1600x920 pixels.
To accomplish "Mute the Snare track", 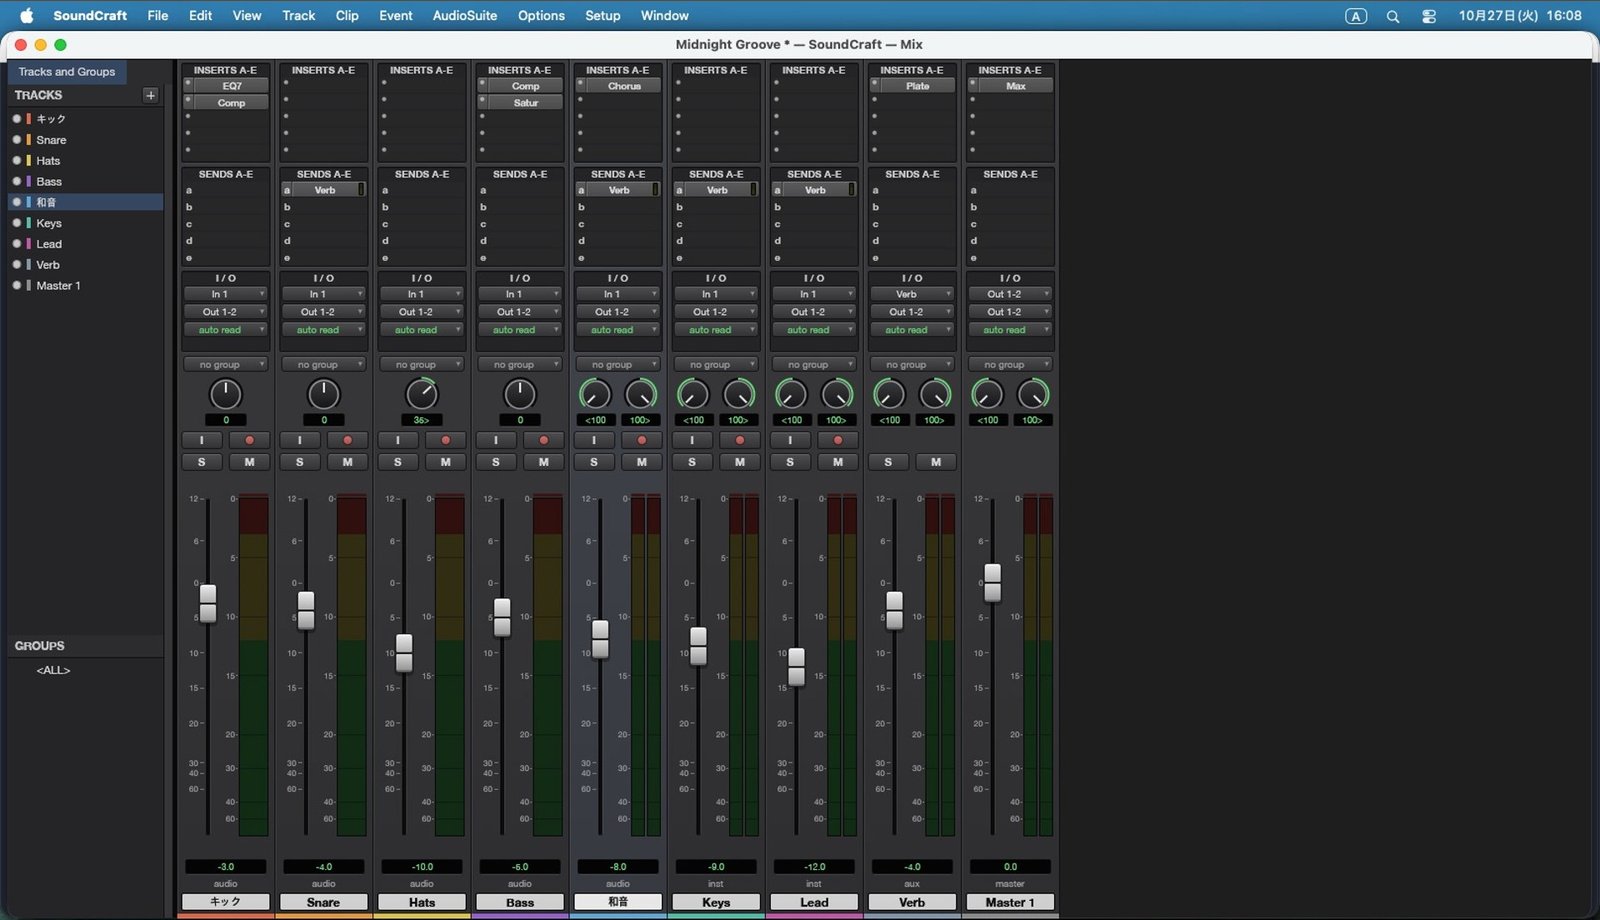I will point(347,462).
